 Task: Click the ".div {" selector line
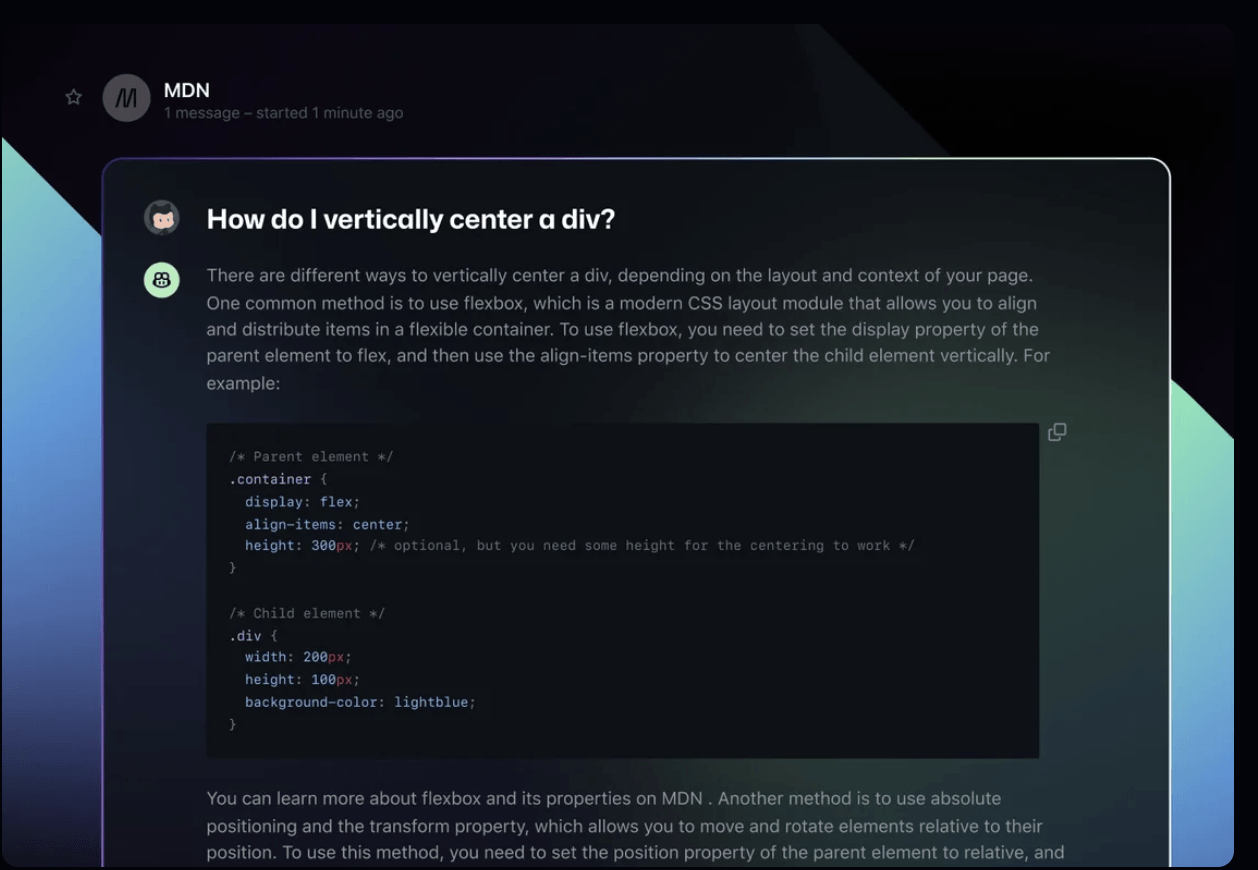click(x=253, y=635)
